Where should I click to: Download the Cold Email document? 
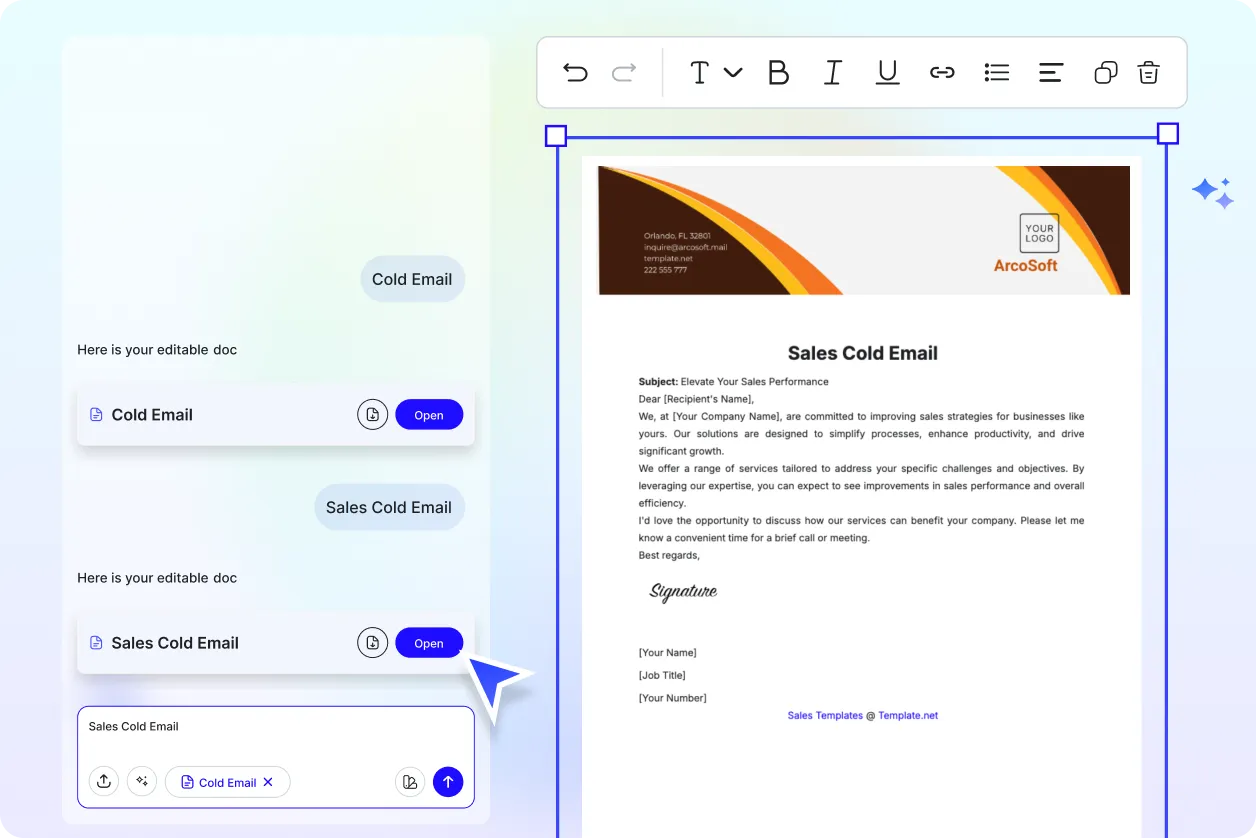tap(372, 414)
